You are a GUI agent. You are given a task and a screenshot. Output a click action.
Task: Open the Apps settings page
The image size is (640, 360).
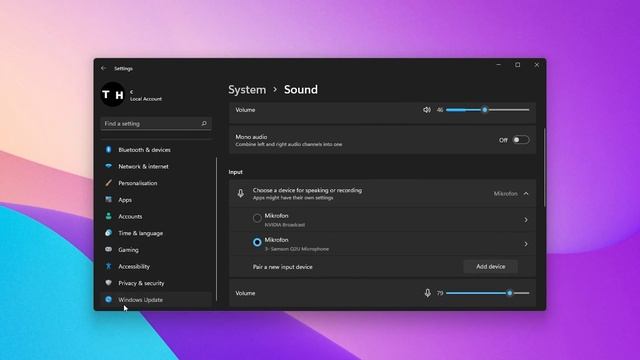click(156, 200)
